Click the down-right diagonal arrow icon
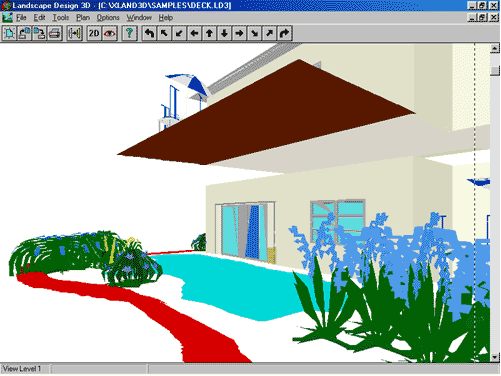The image size is (501, 376). tap(254, 33)
